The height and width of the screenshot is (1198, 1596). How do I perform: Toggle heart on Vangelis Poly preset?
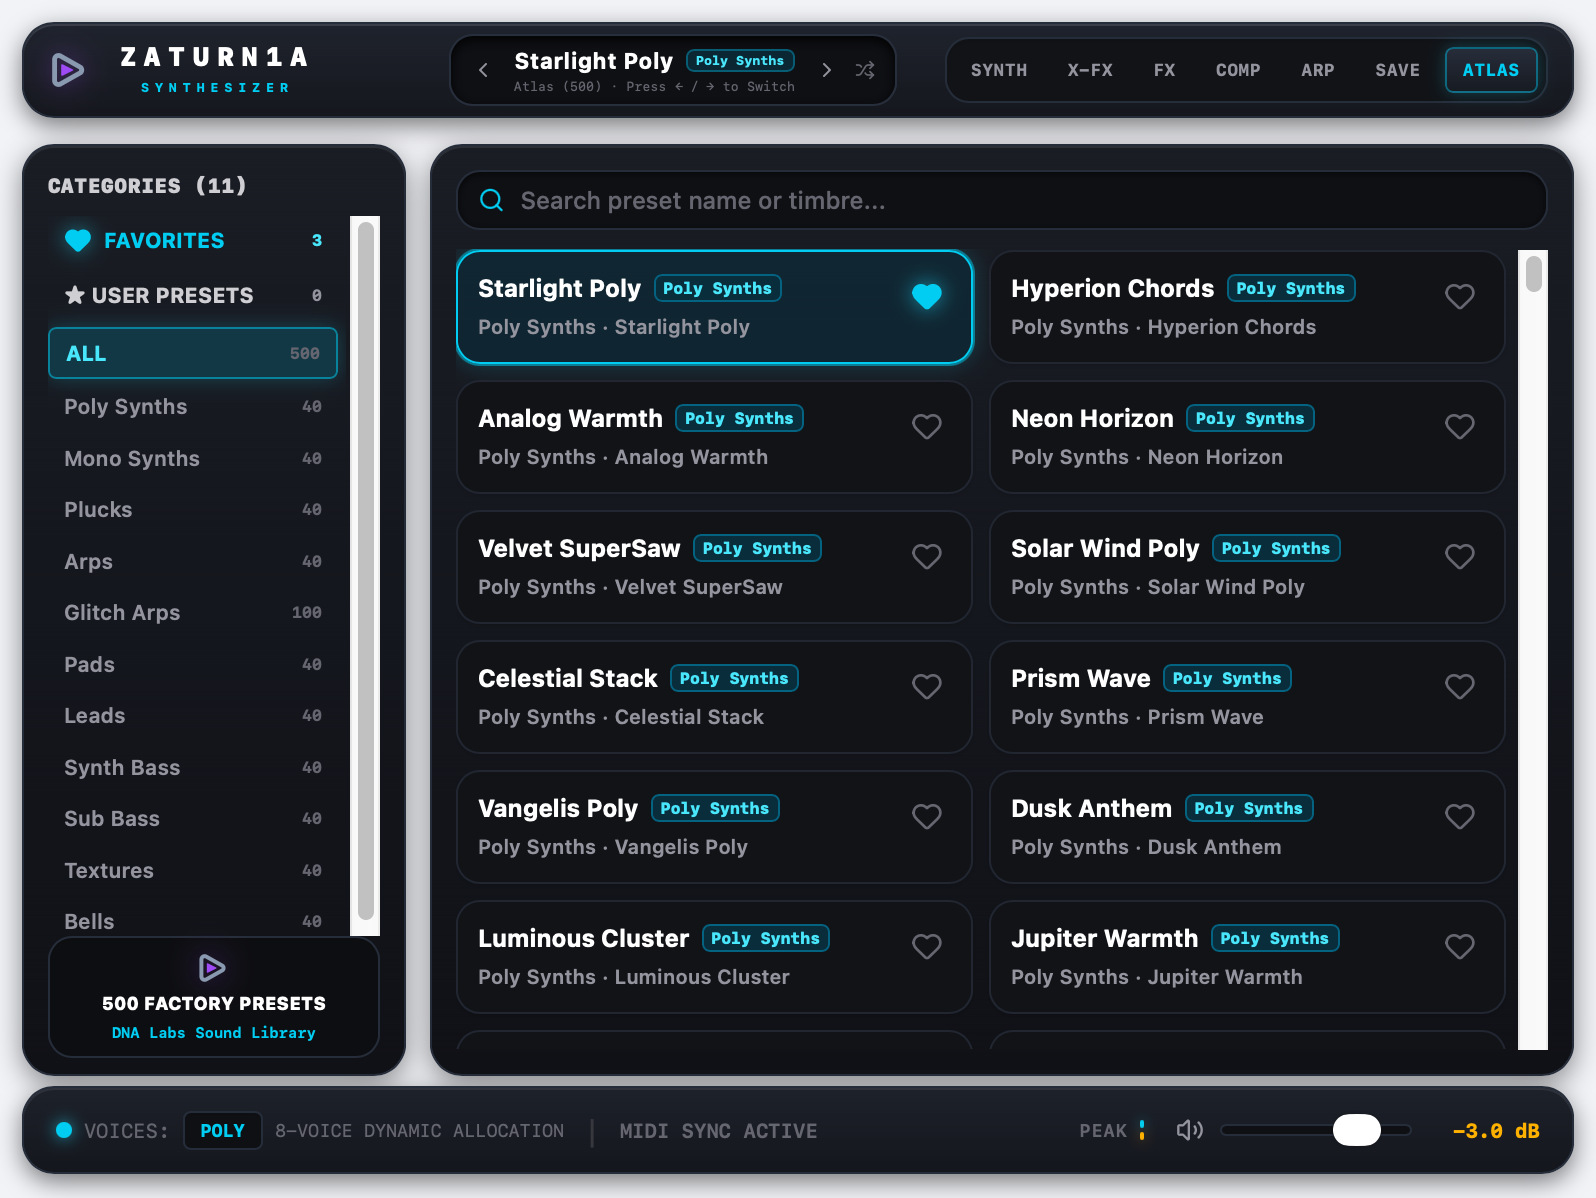click(927, 816)
